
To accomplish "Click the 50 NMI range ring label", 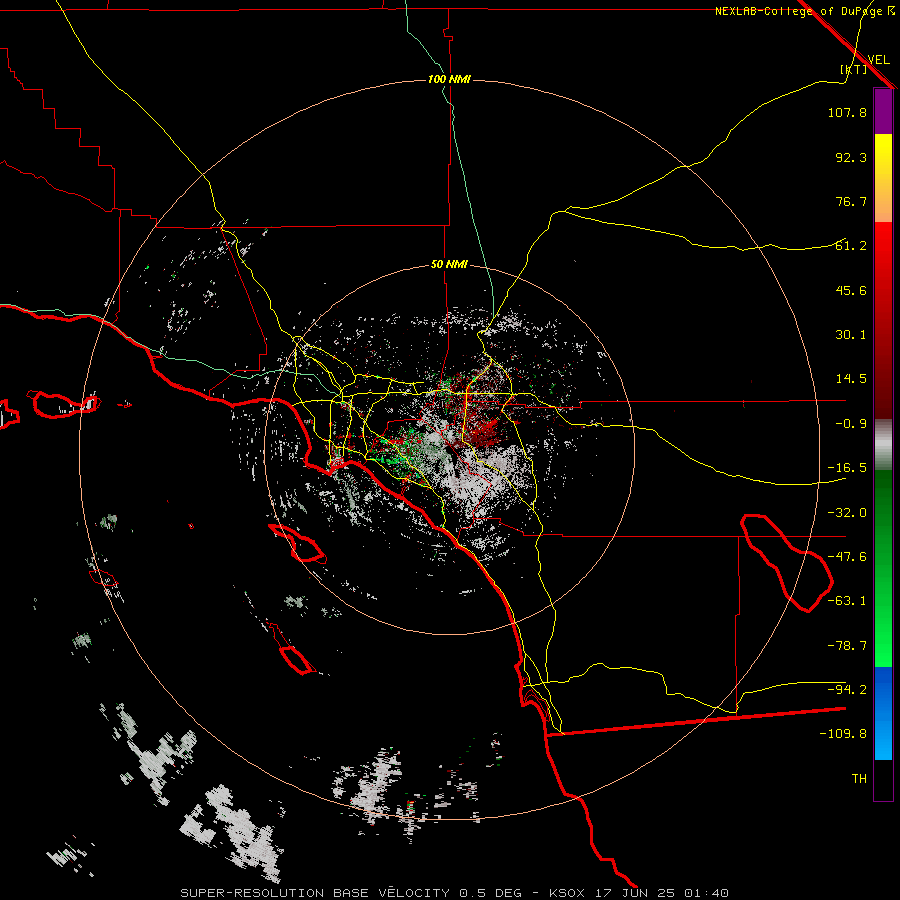I will click(449, 265).
